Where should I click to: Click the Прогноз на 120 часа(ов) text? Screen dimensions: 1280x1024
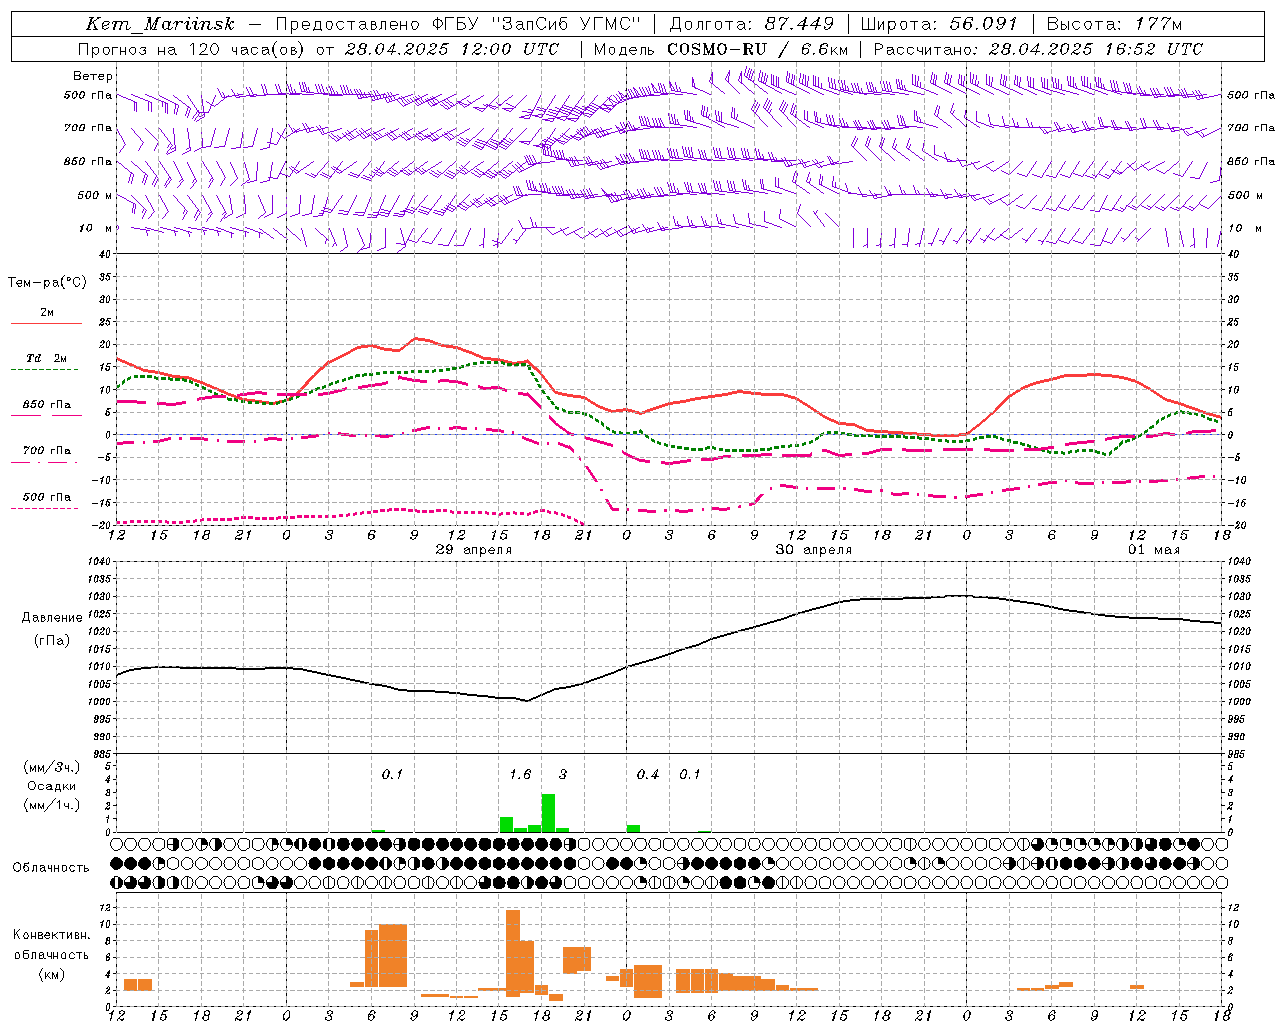(192, 49)
